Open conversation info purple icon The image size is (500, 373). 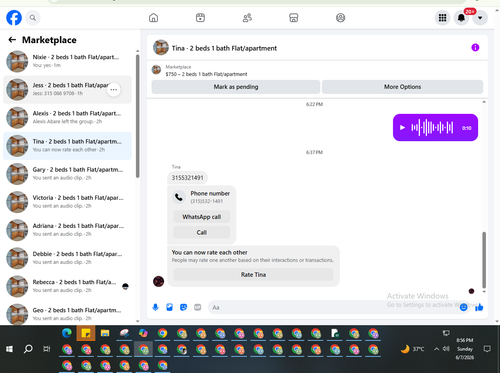475,48
